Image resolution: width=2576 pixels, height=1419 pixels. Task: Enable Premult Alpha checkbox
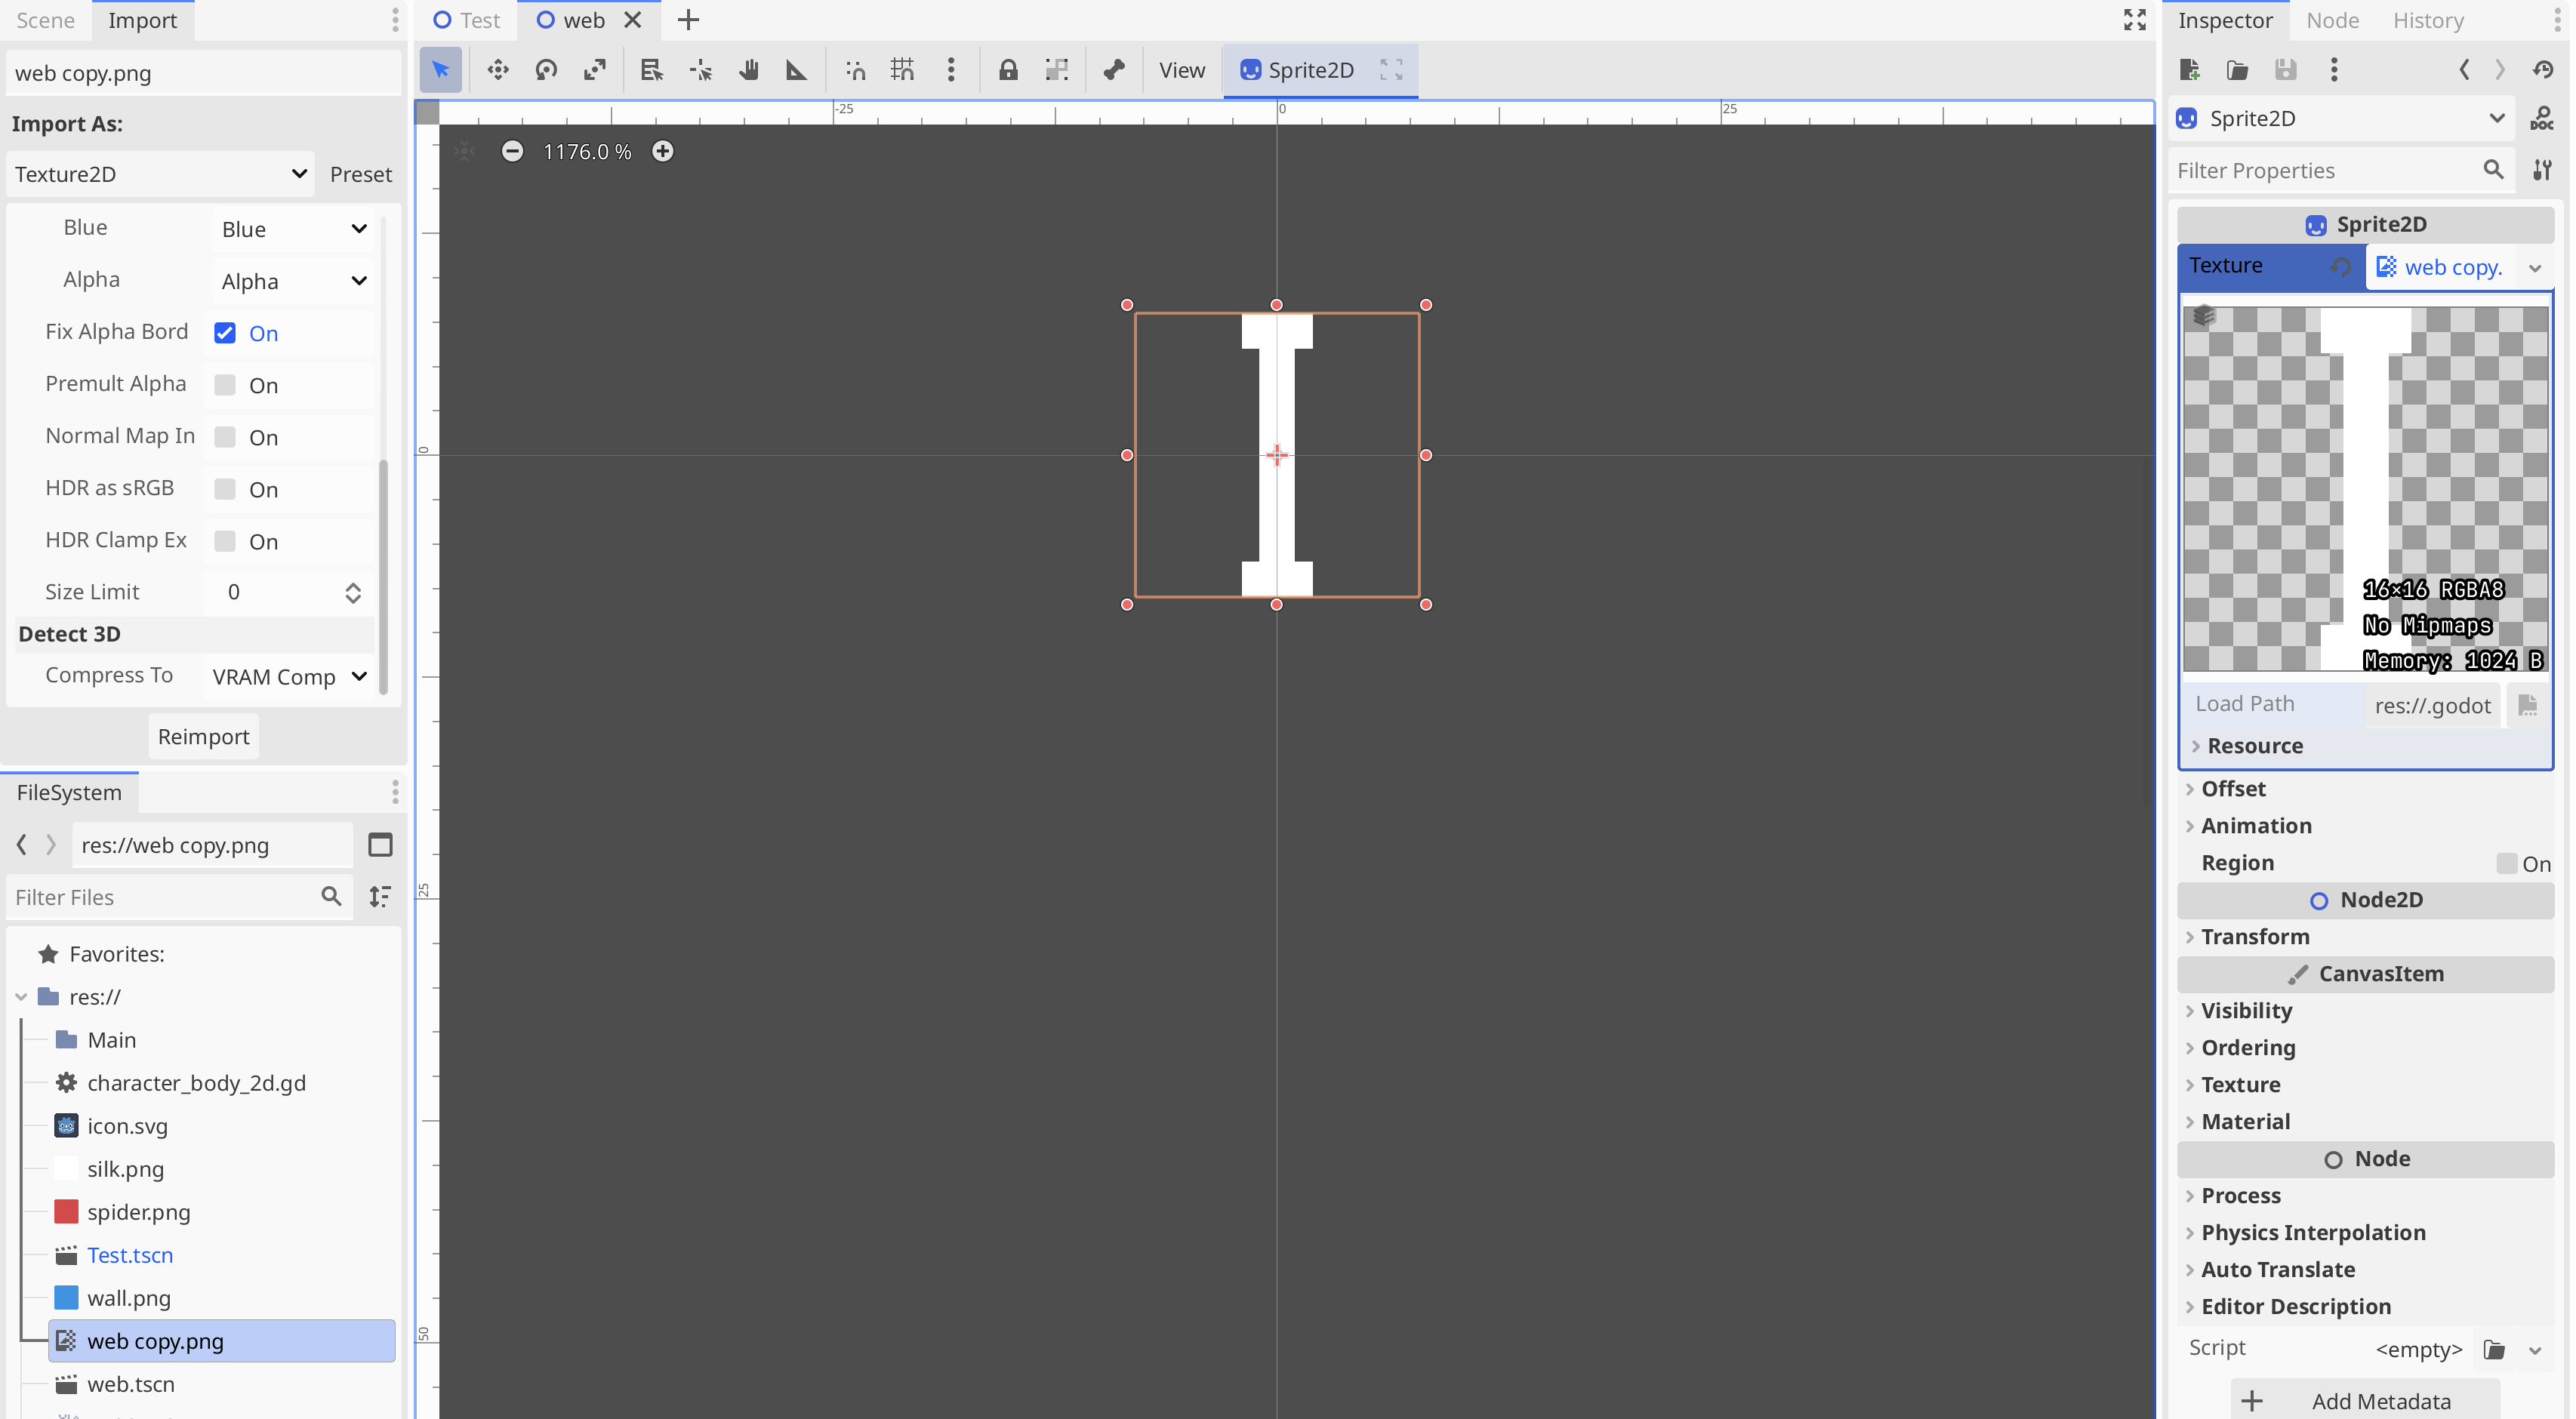(x=225, y=385)
